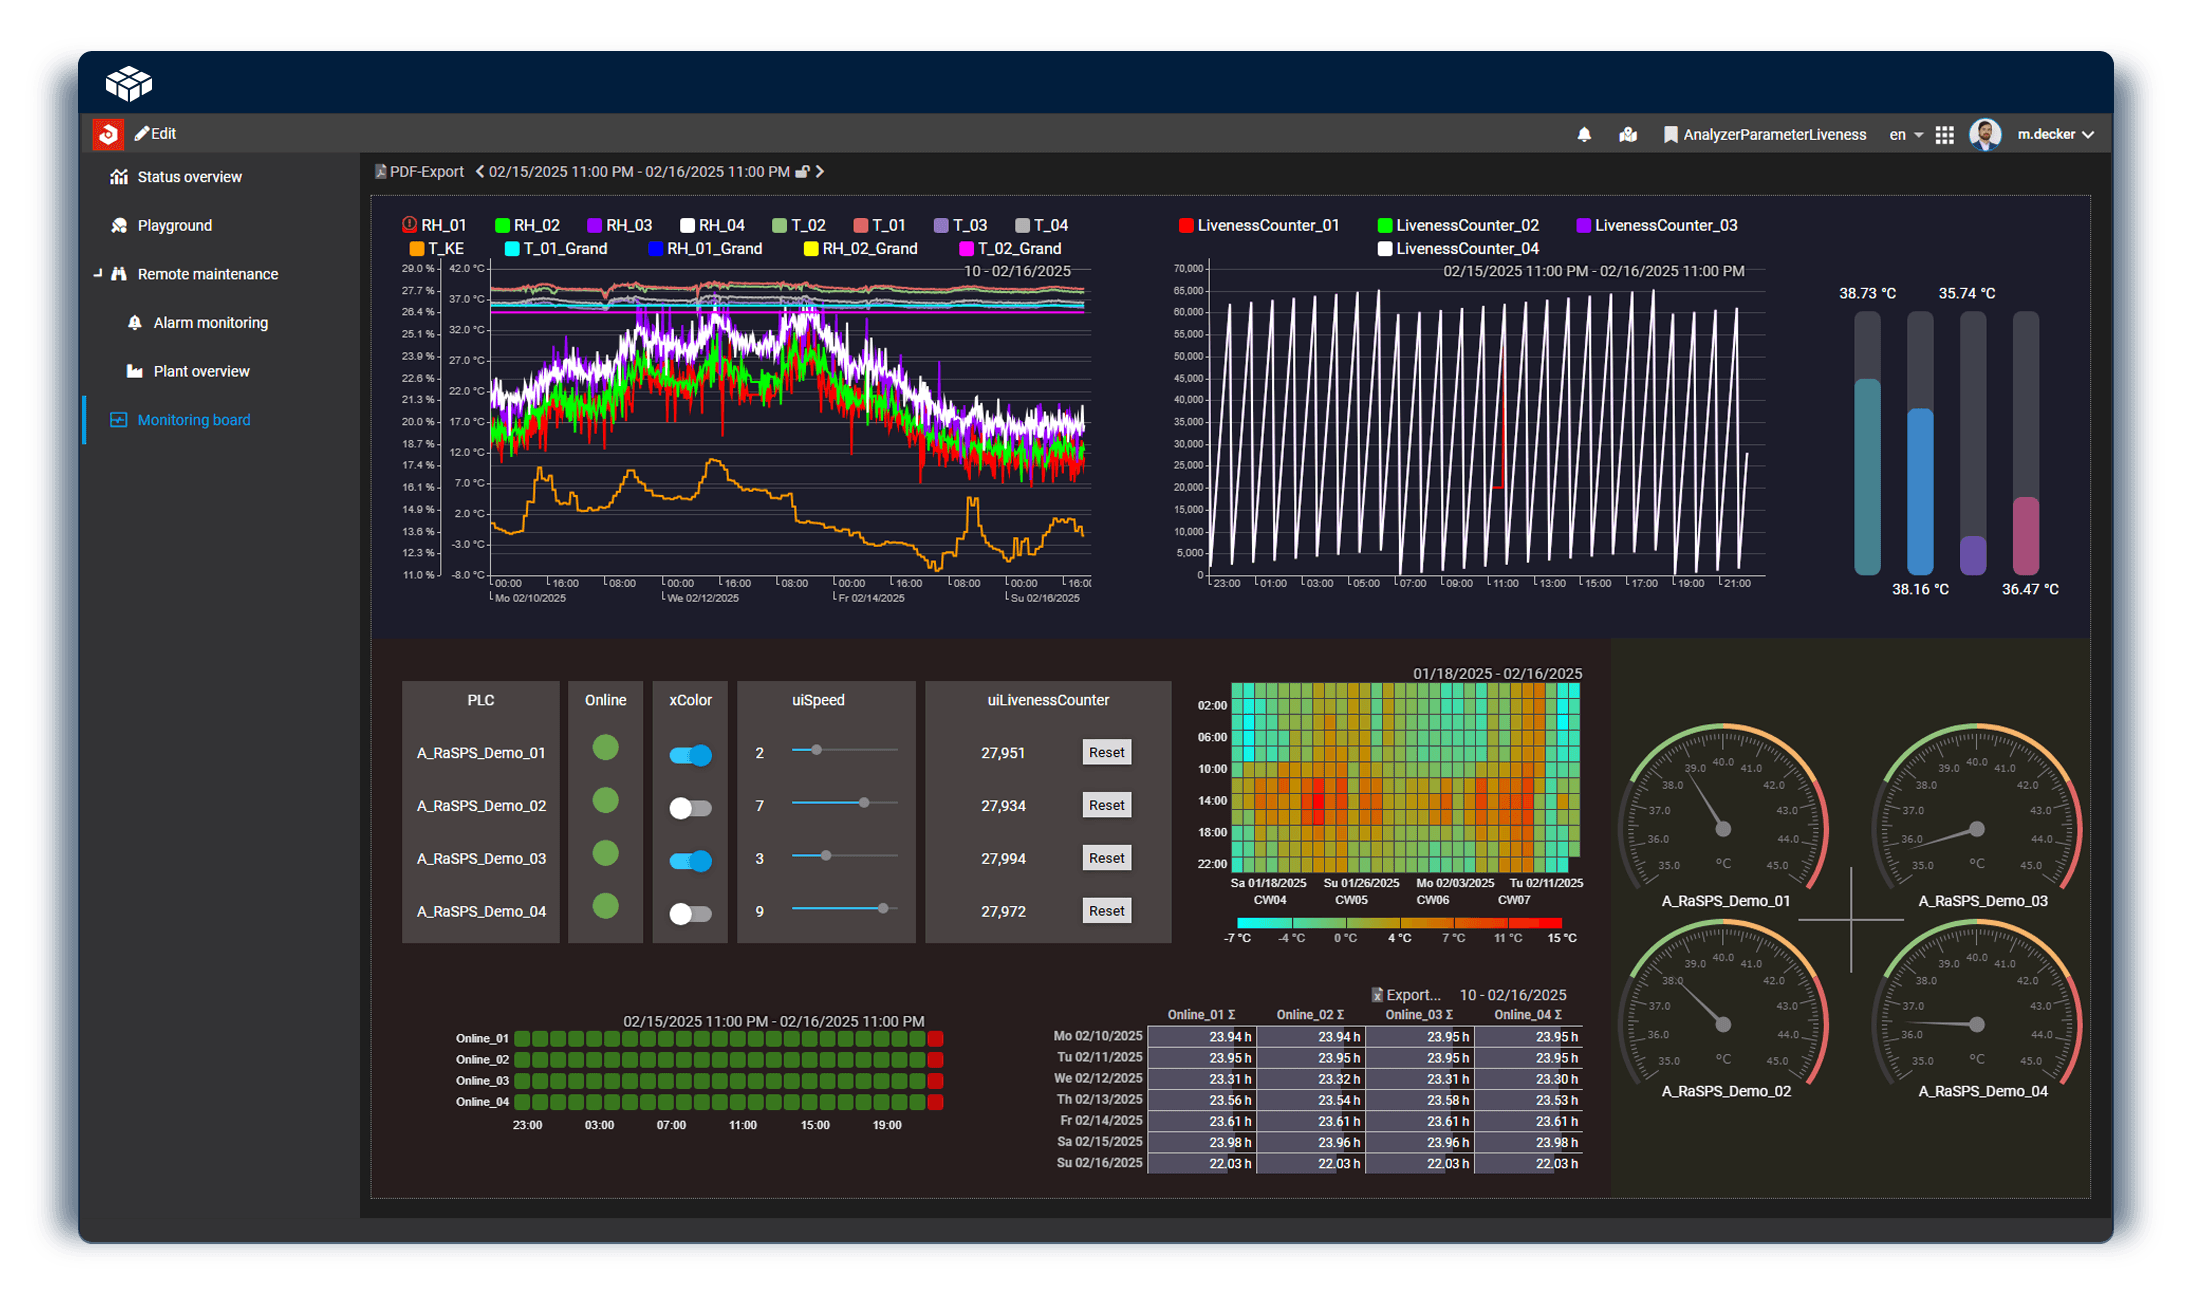Click the user-location map icon in header
This screenshot has height=1312, width=2192.
coord(1628,134)
